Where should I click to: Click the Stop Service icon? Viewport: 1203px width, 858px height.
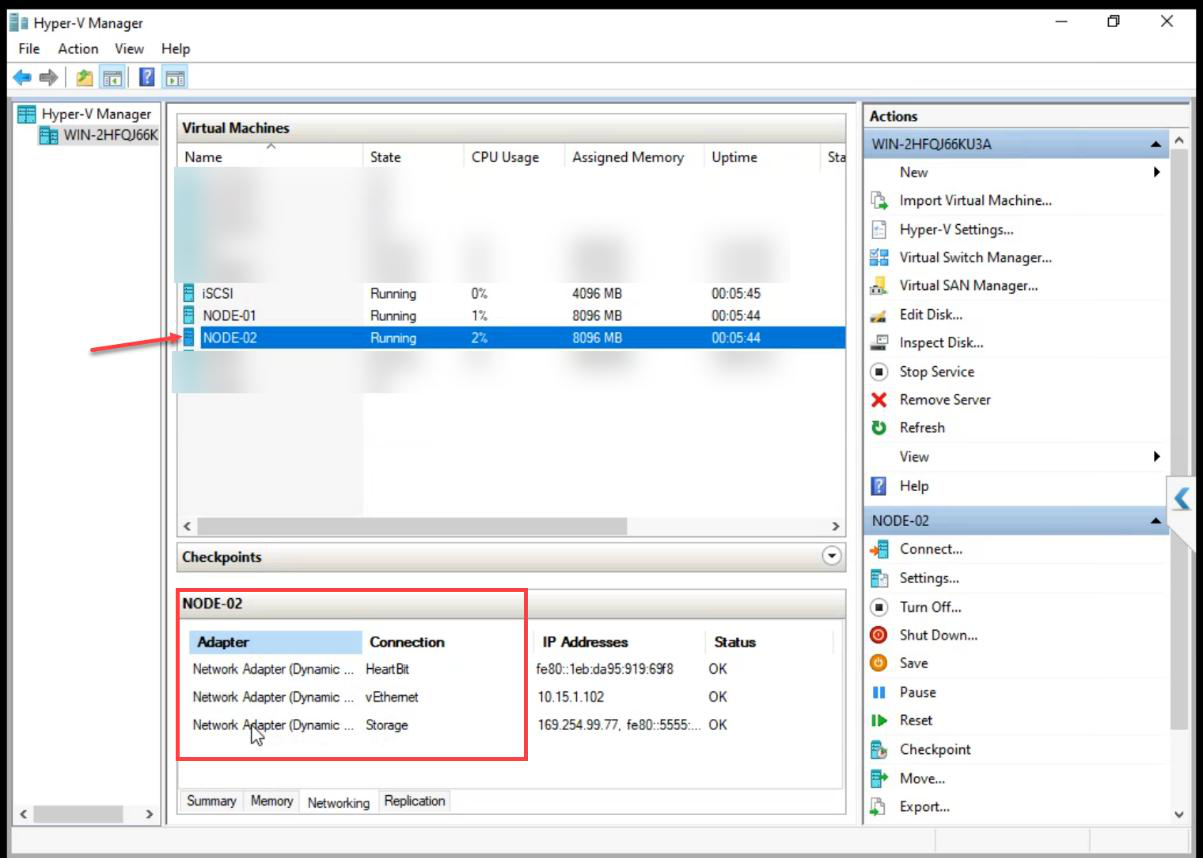tap(879, 371)
